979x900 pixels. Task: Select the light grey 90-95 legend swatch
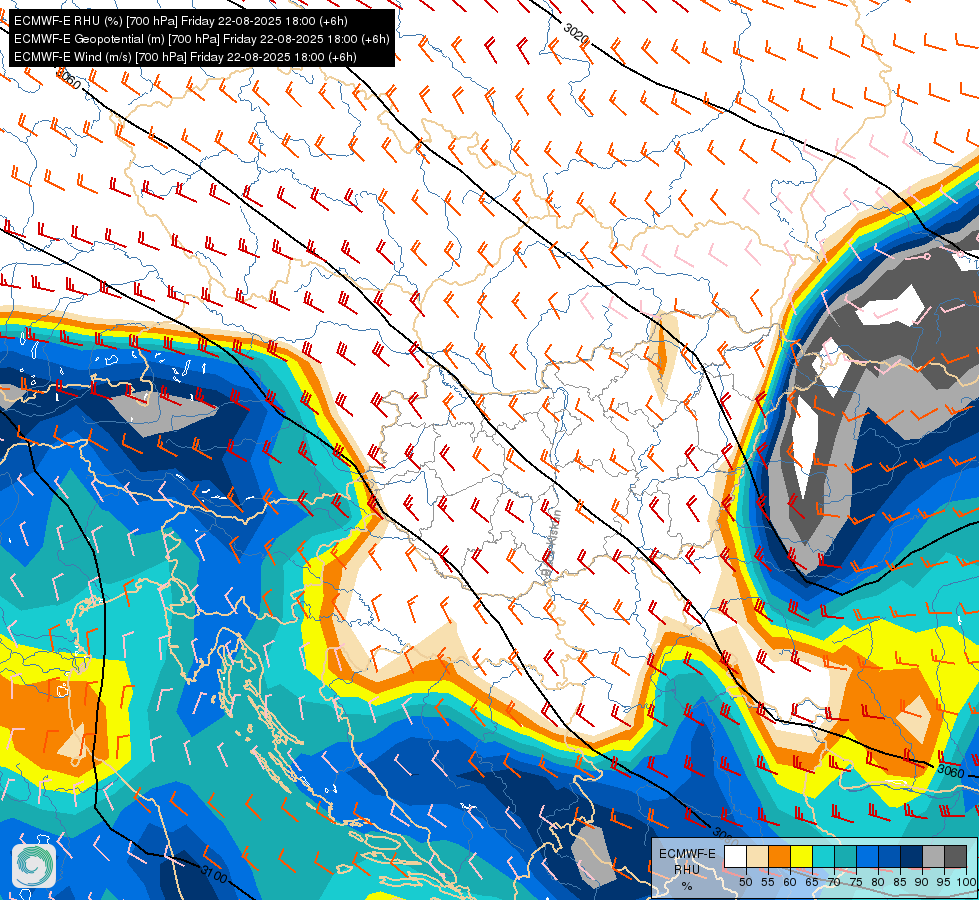(x=933, y=856)
